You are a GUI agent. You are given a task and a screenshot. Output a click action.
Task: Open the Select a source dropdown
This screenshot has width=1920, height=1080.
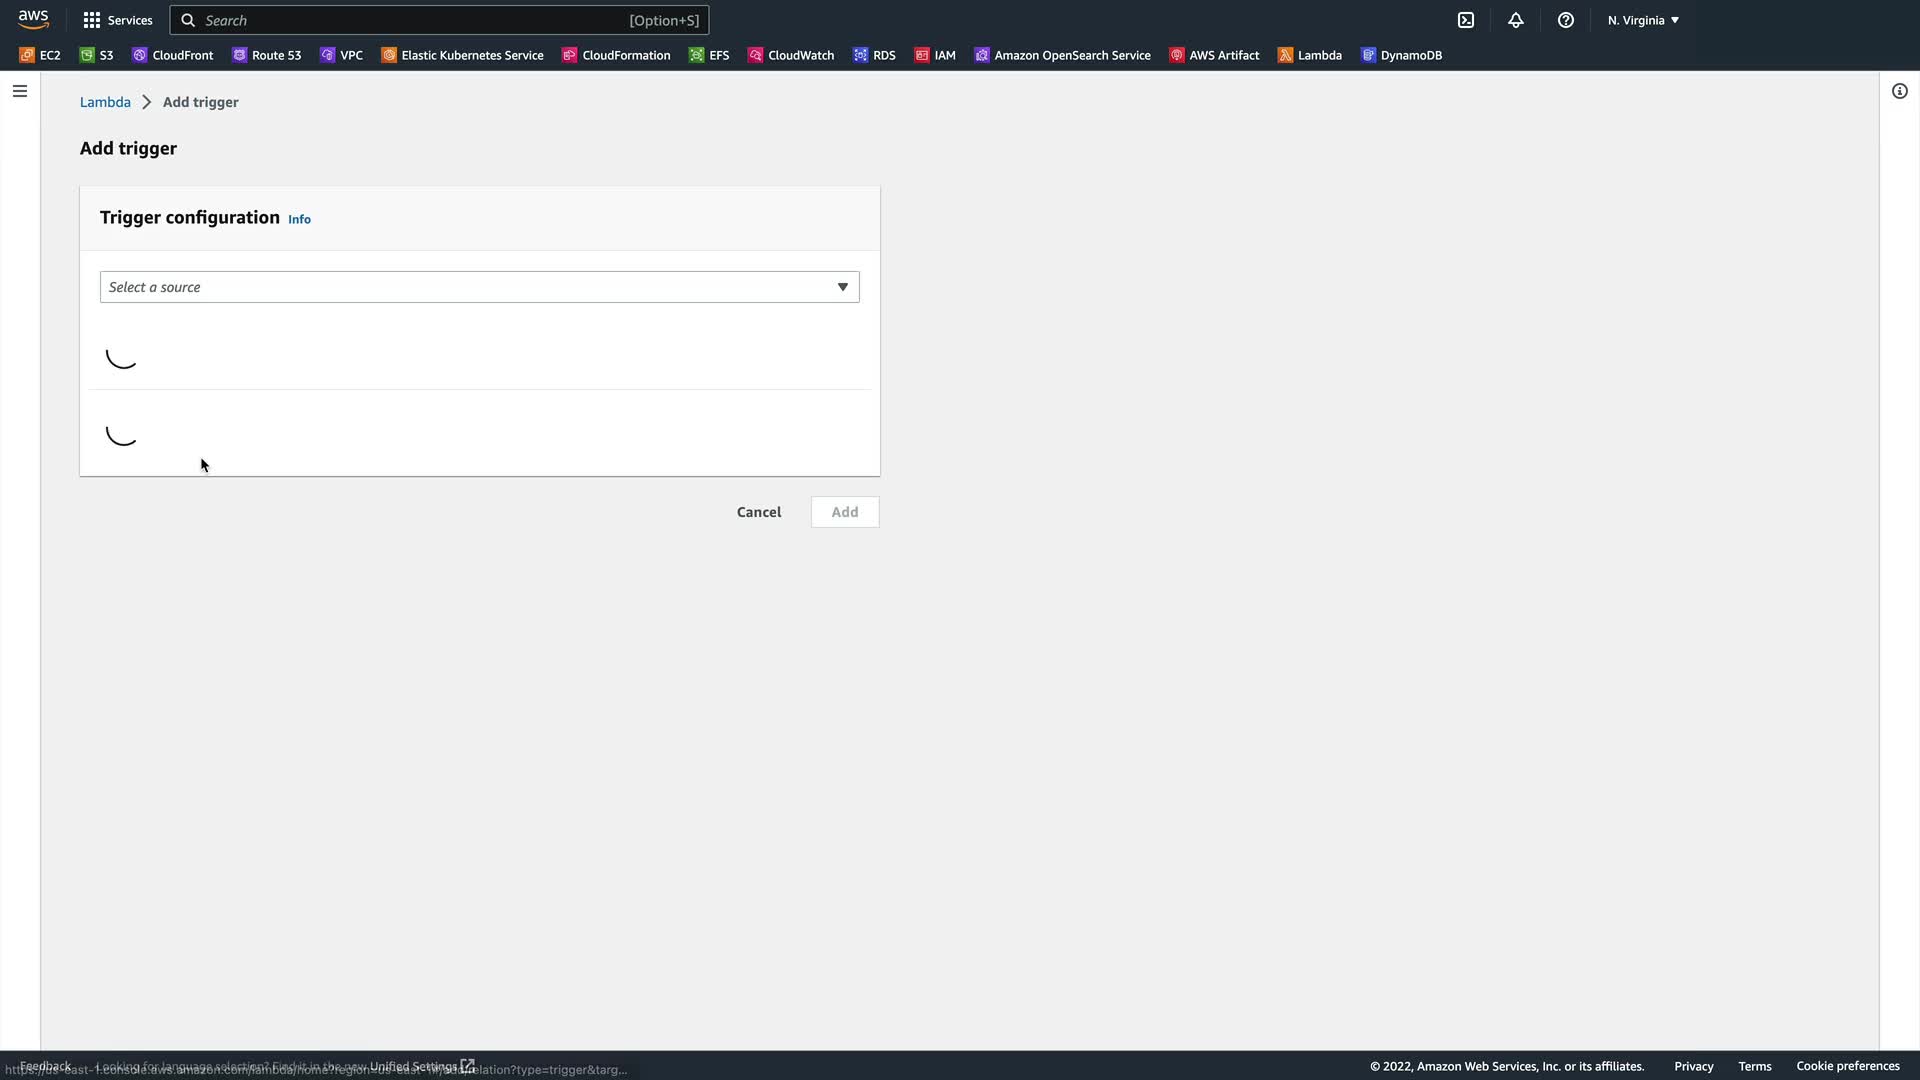pos(479,287)
